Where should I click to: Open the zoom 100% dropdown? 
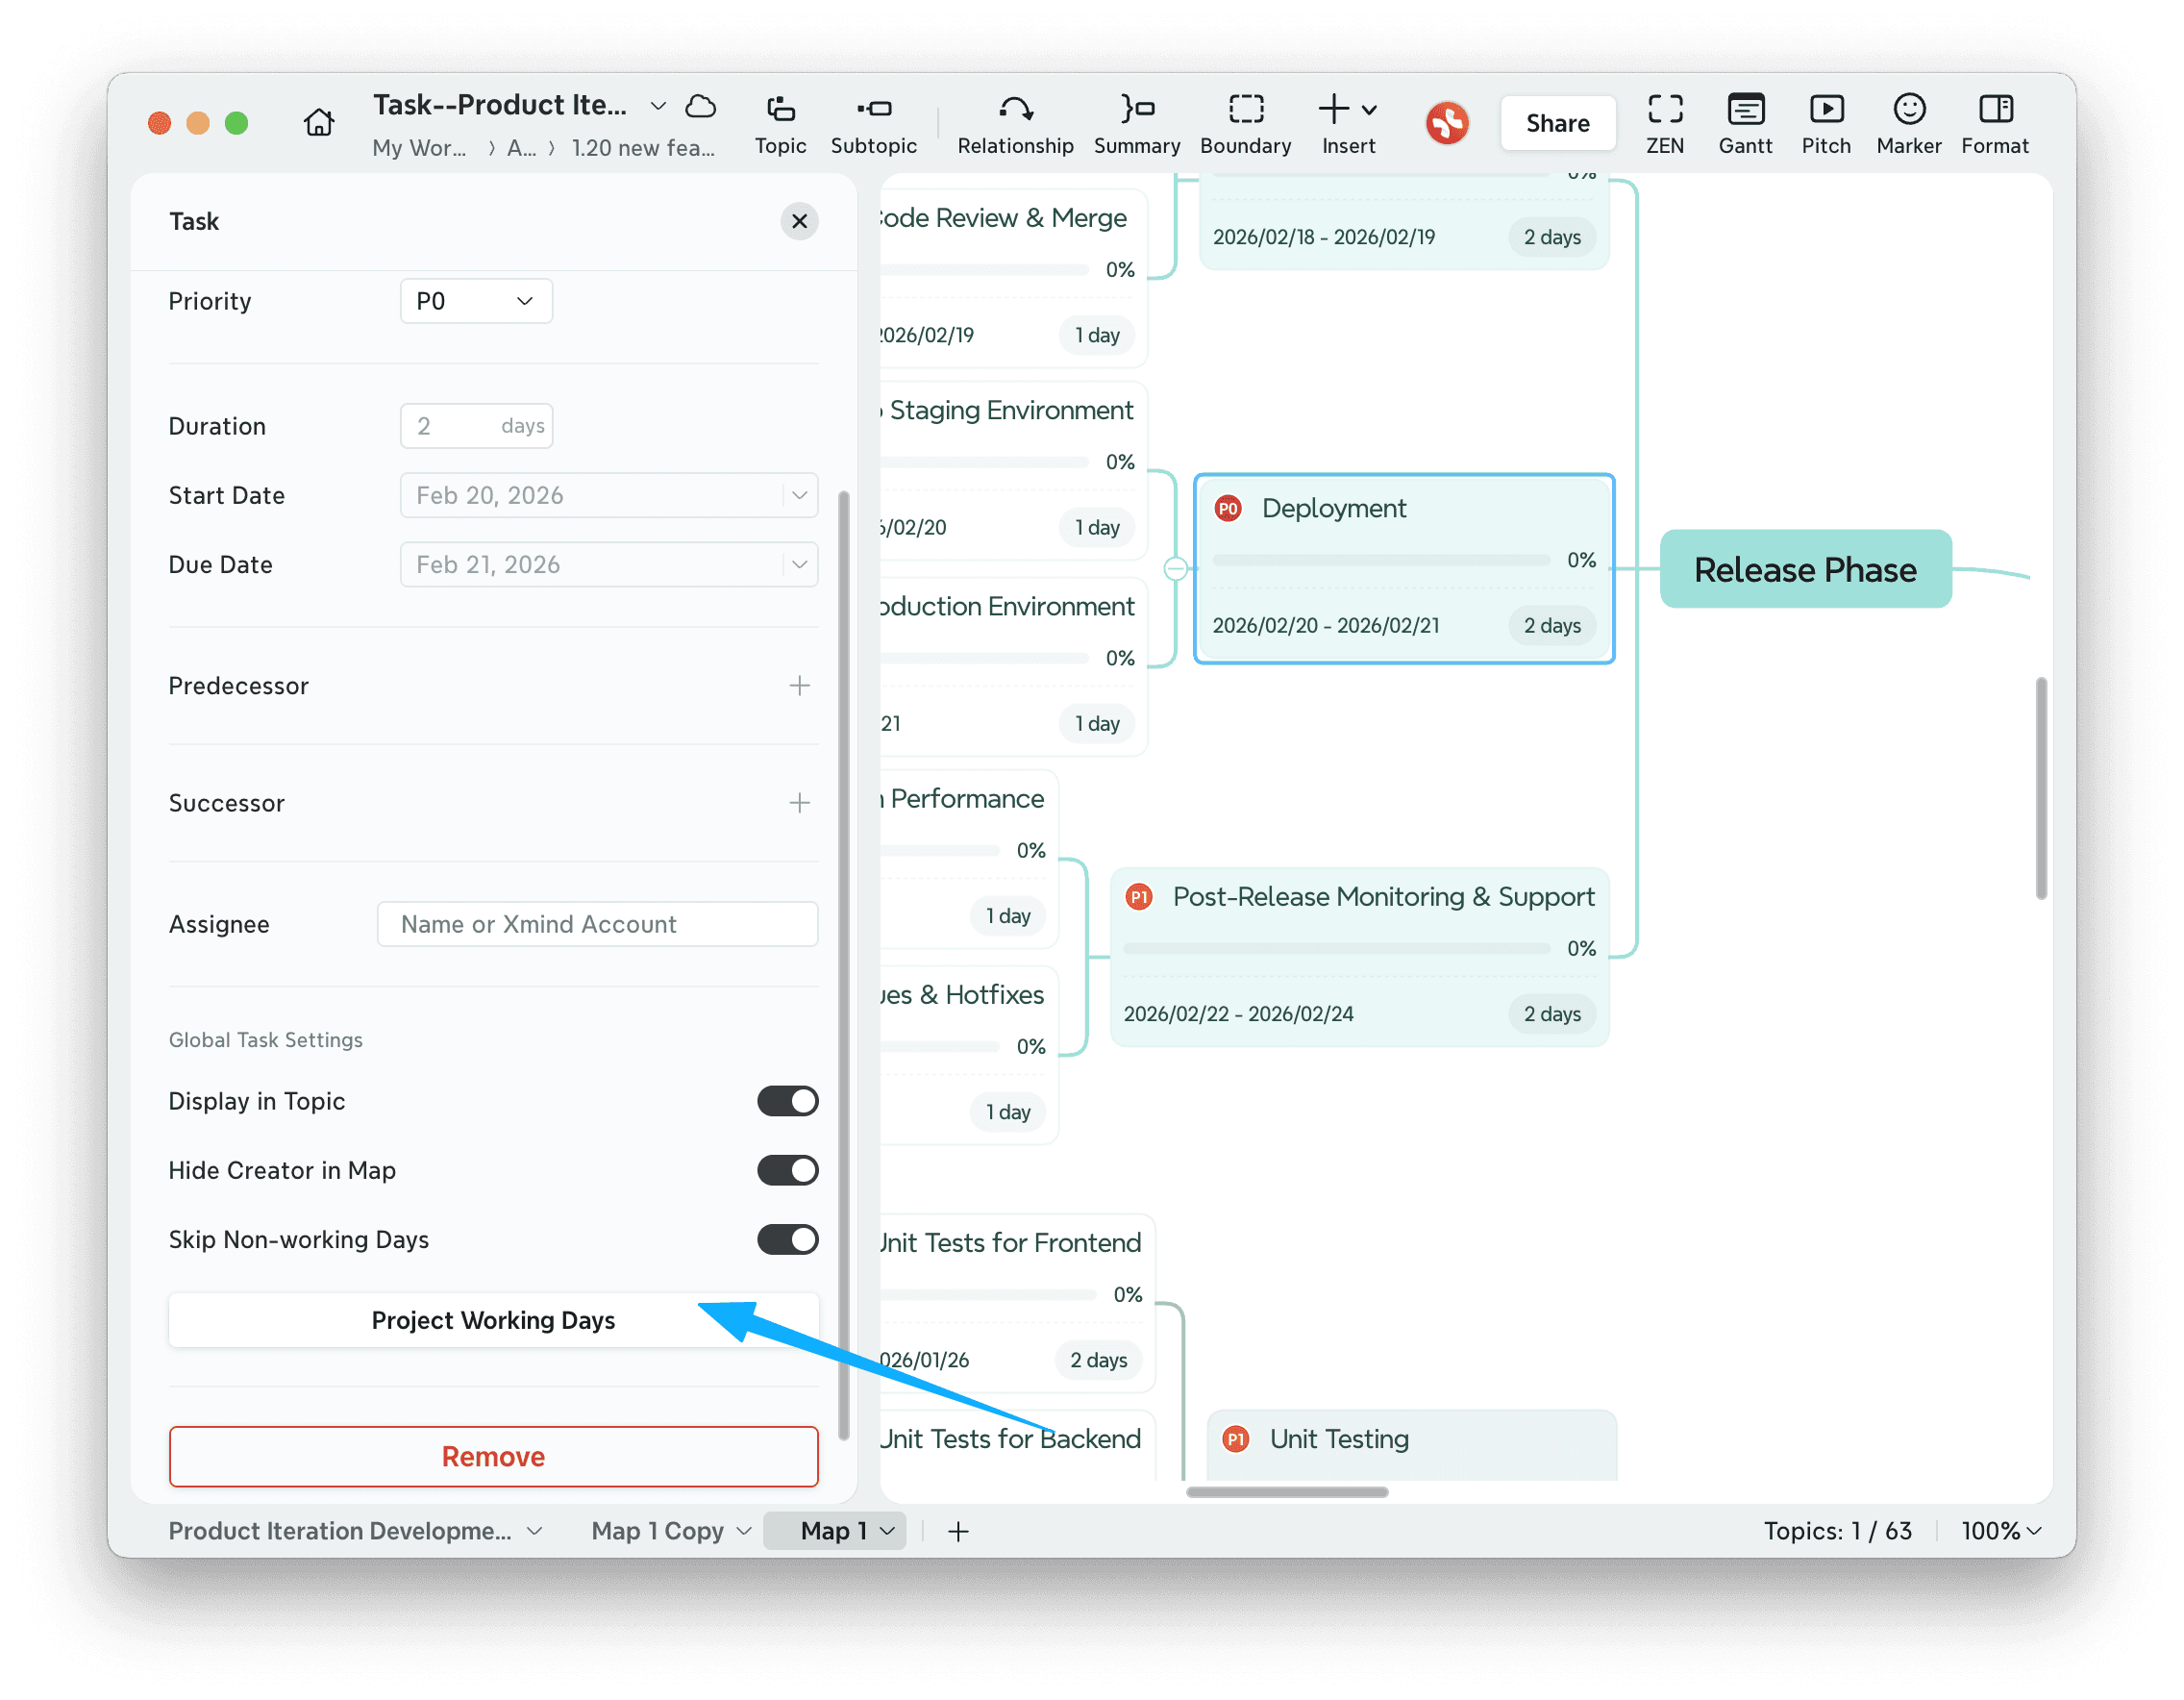click(2000, 1531)
